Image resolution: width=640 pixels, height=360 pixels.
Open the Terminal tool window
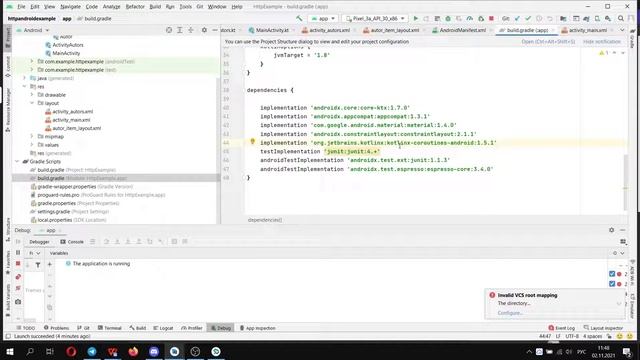[110, 328]
